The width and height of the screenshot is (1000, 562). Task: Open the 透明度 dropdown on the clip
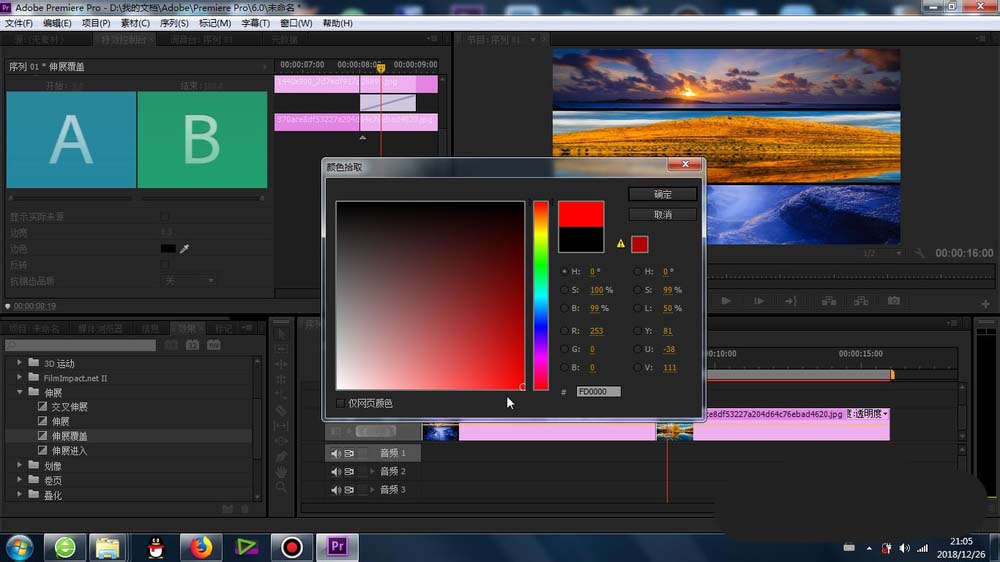pos(868,414)
